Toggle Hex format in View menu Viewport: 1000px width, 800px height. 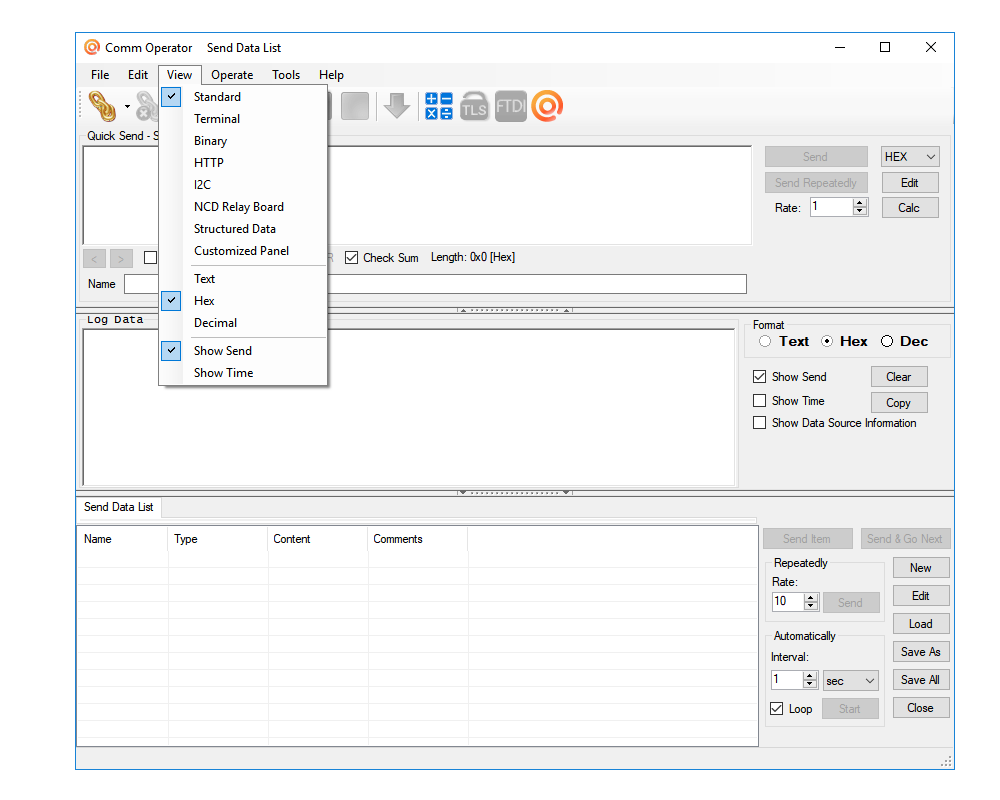(x=243, y=301)
